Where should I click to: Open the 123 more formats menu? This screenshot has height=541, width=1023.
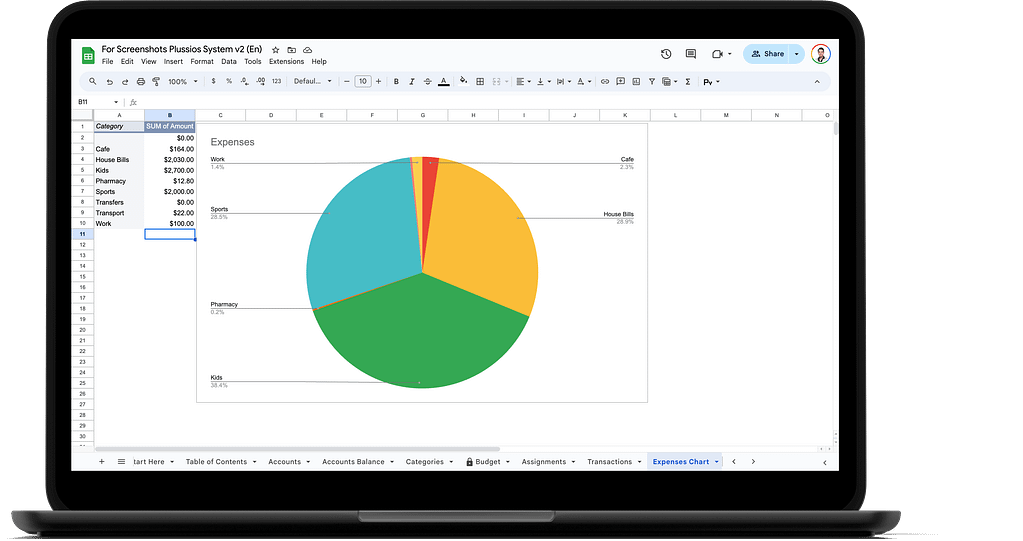tap(277, 82)
